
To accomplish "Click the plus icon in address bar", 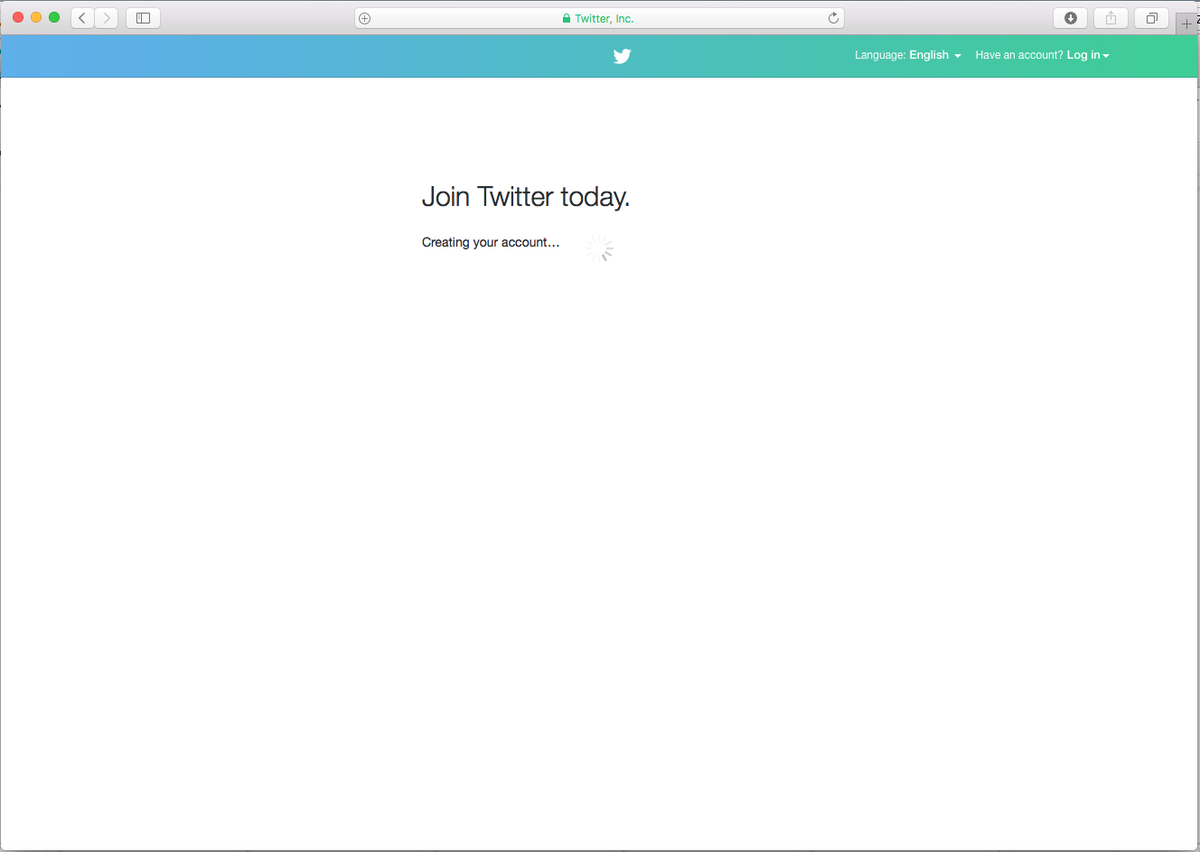I will (365, 18).
